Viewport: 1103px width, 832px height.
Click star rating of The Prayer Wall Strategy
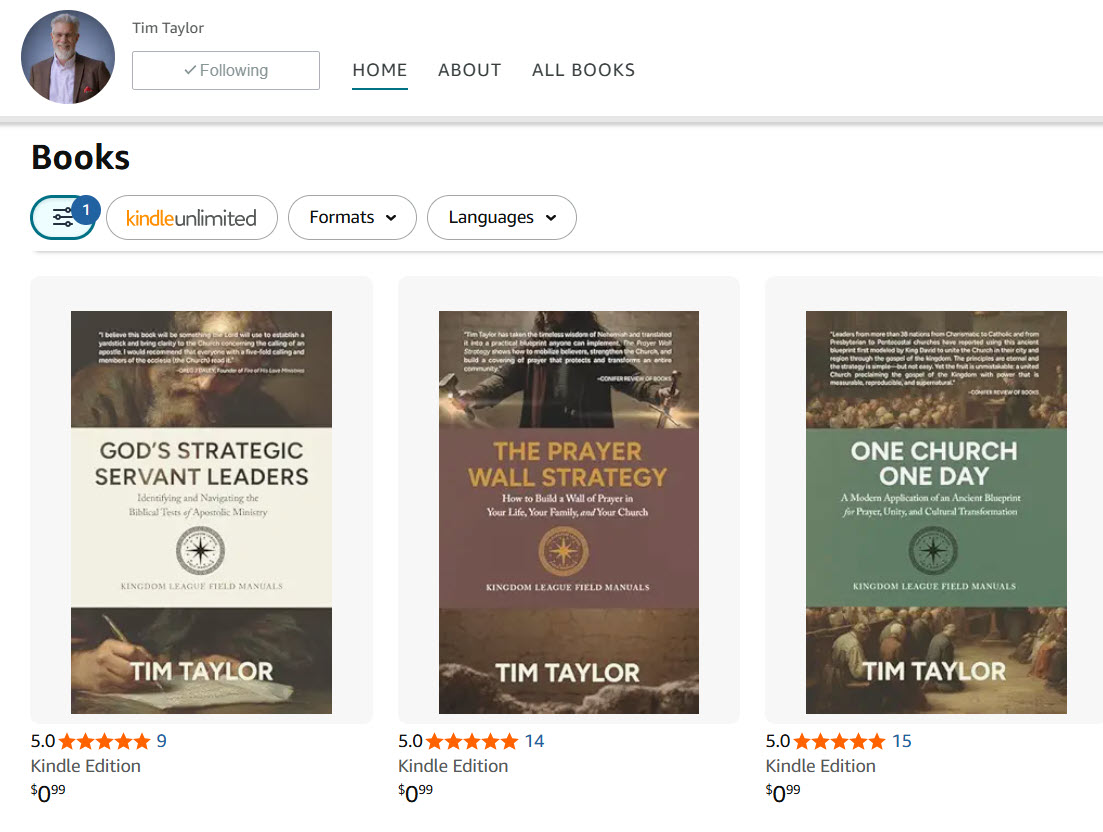(471, 741)
